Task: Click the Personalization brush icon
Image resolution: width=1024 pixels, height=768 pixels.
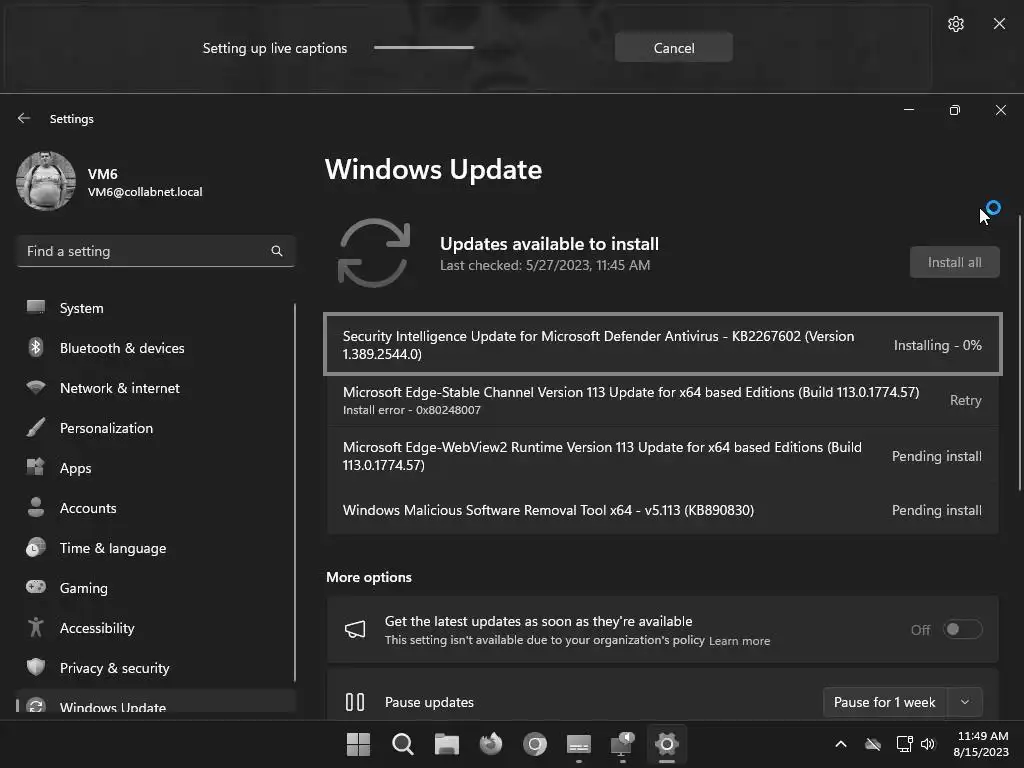Action: (x=36, y=427)
